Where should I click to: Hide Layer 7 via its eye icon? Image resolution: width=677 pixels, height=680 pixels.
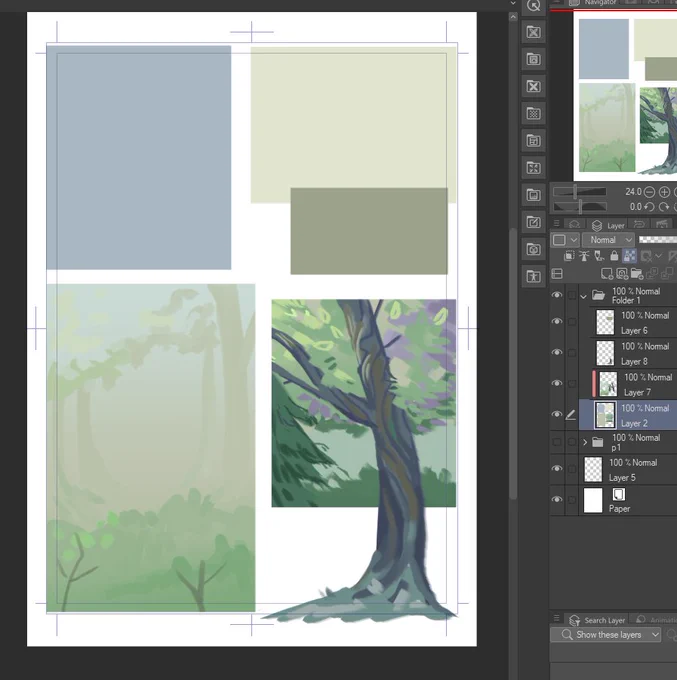tap(557, 383)
